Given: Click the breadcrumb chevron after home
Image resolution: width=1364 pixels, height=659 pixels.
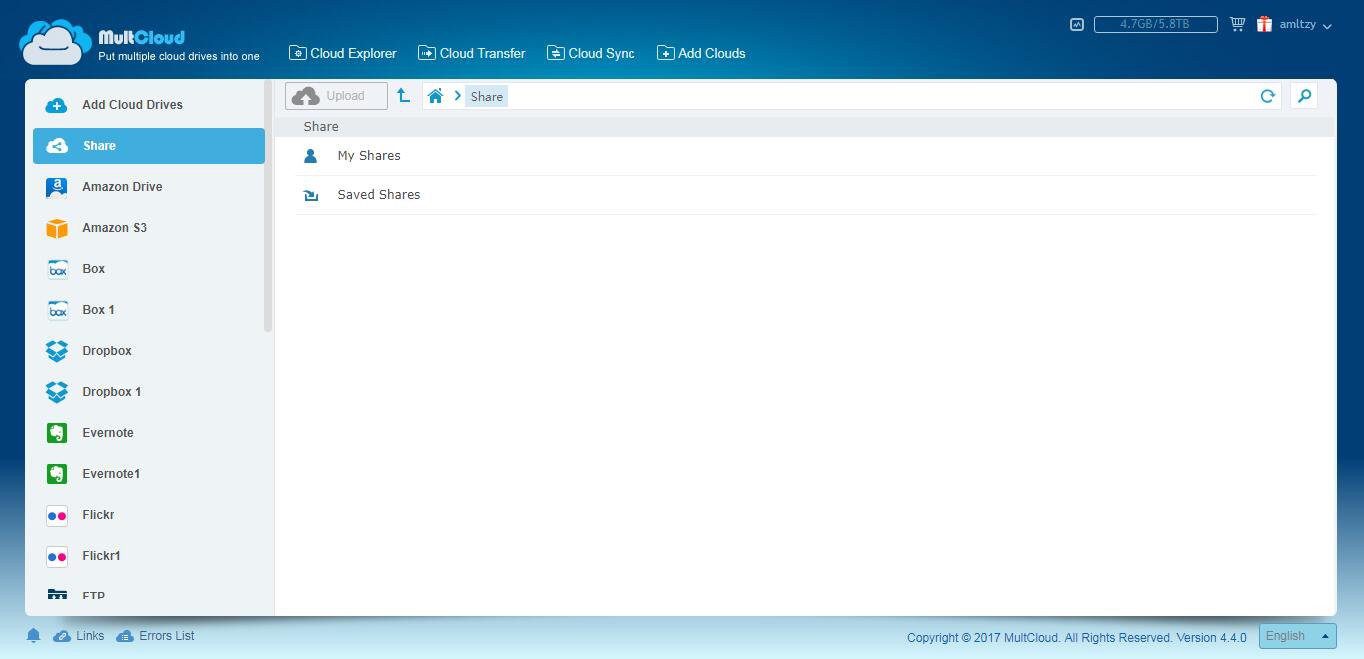Looking at the screenshot, I should pyautogui.click(x=457, y=96).
